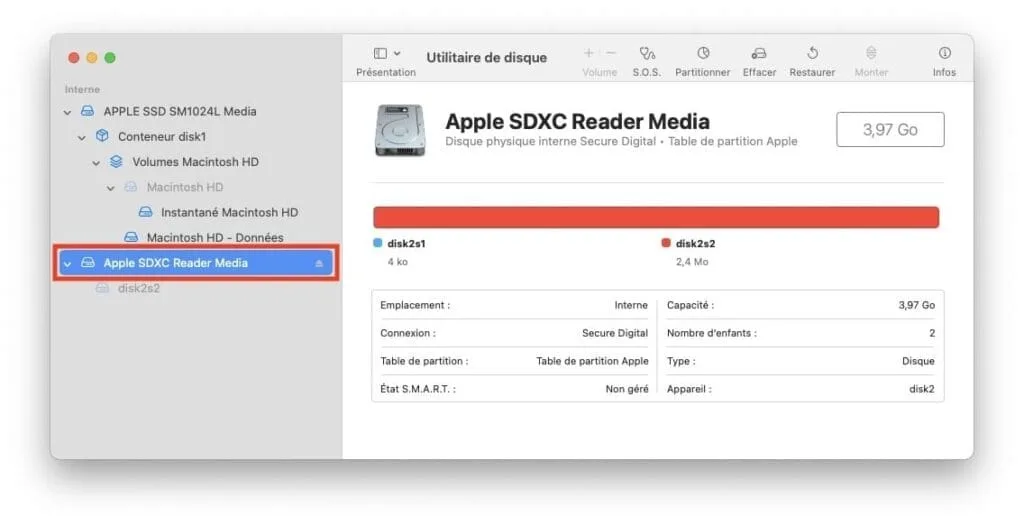
Task: Click the Emplacement value Interne
Action: [631, 305]
